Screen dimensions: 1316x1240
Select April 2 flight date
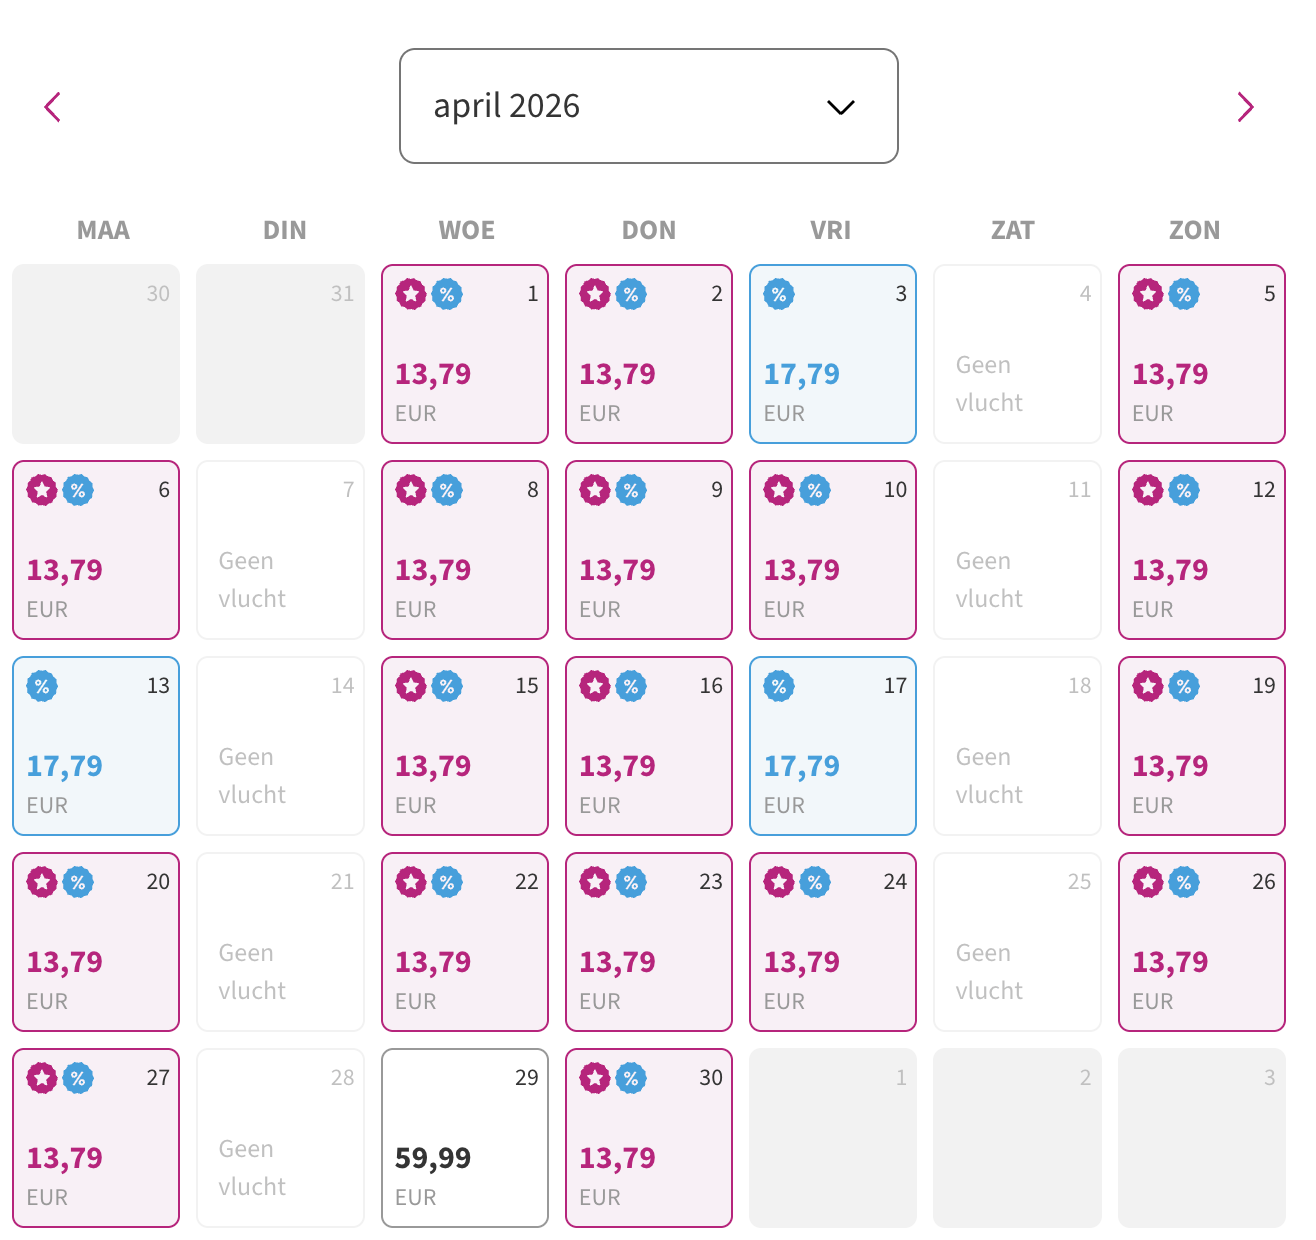pyautogui.click(x=649, y=354)
